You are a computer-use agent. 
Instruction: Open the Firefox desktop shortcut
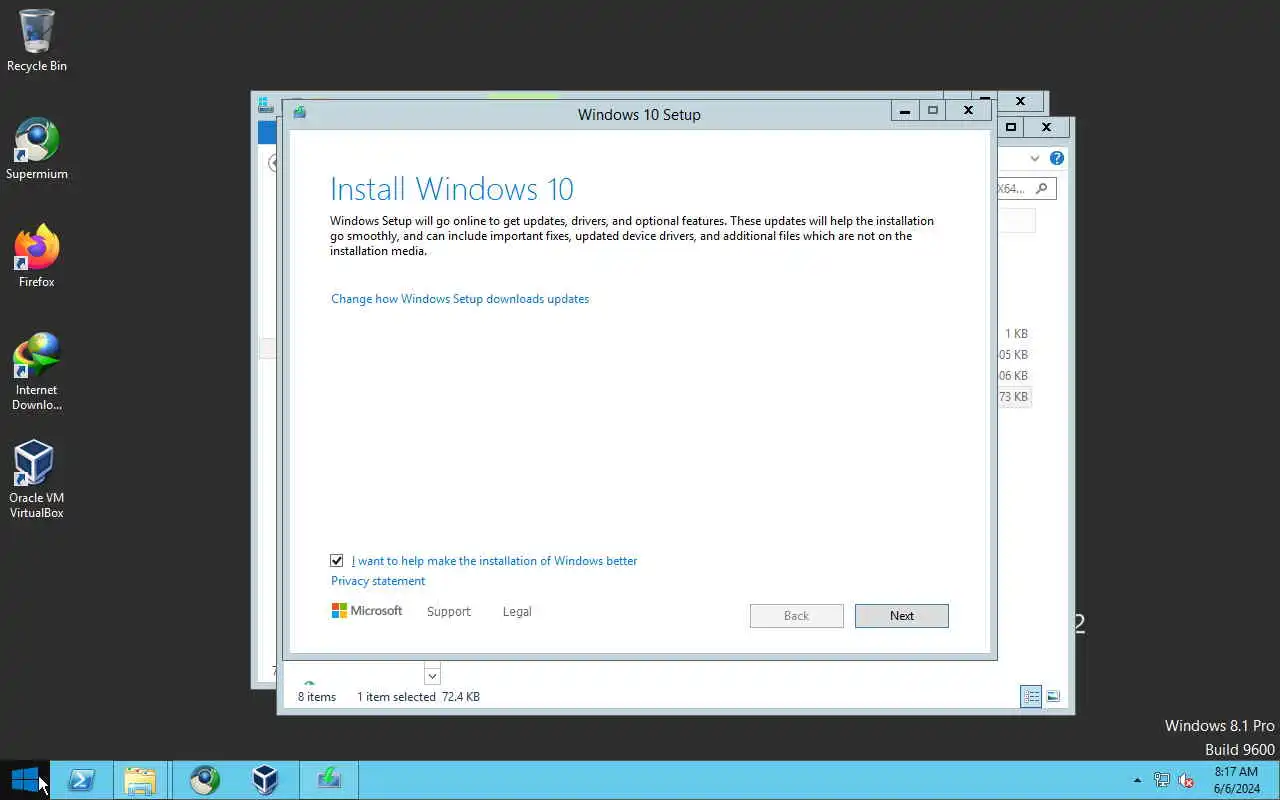[37, 257]
